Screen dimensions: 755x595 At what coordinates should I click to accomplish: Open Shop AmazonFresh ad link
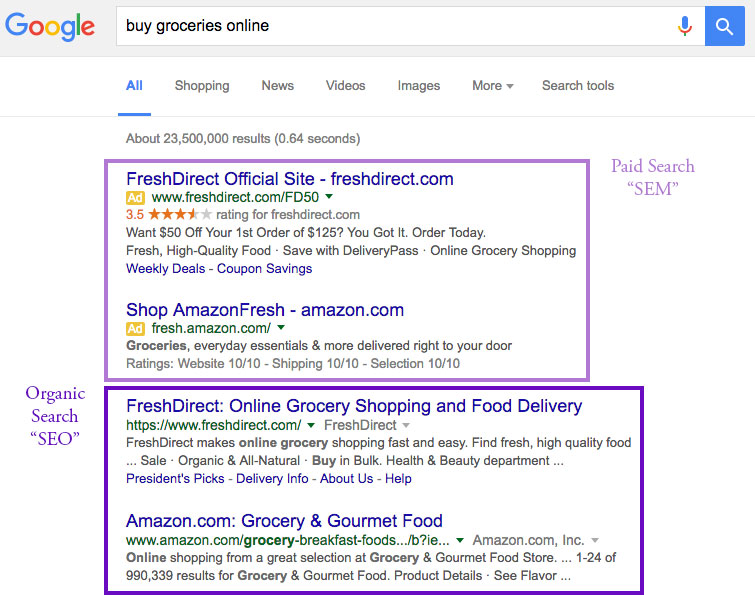click(x=265, y=310)
